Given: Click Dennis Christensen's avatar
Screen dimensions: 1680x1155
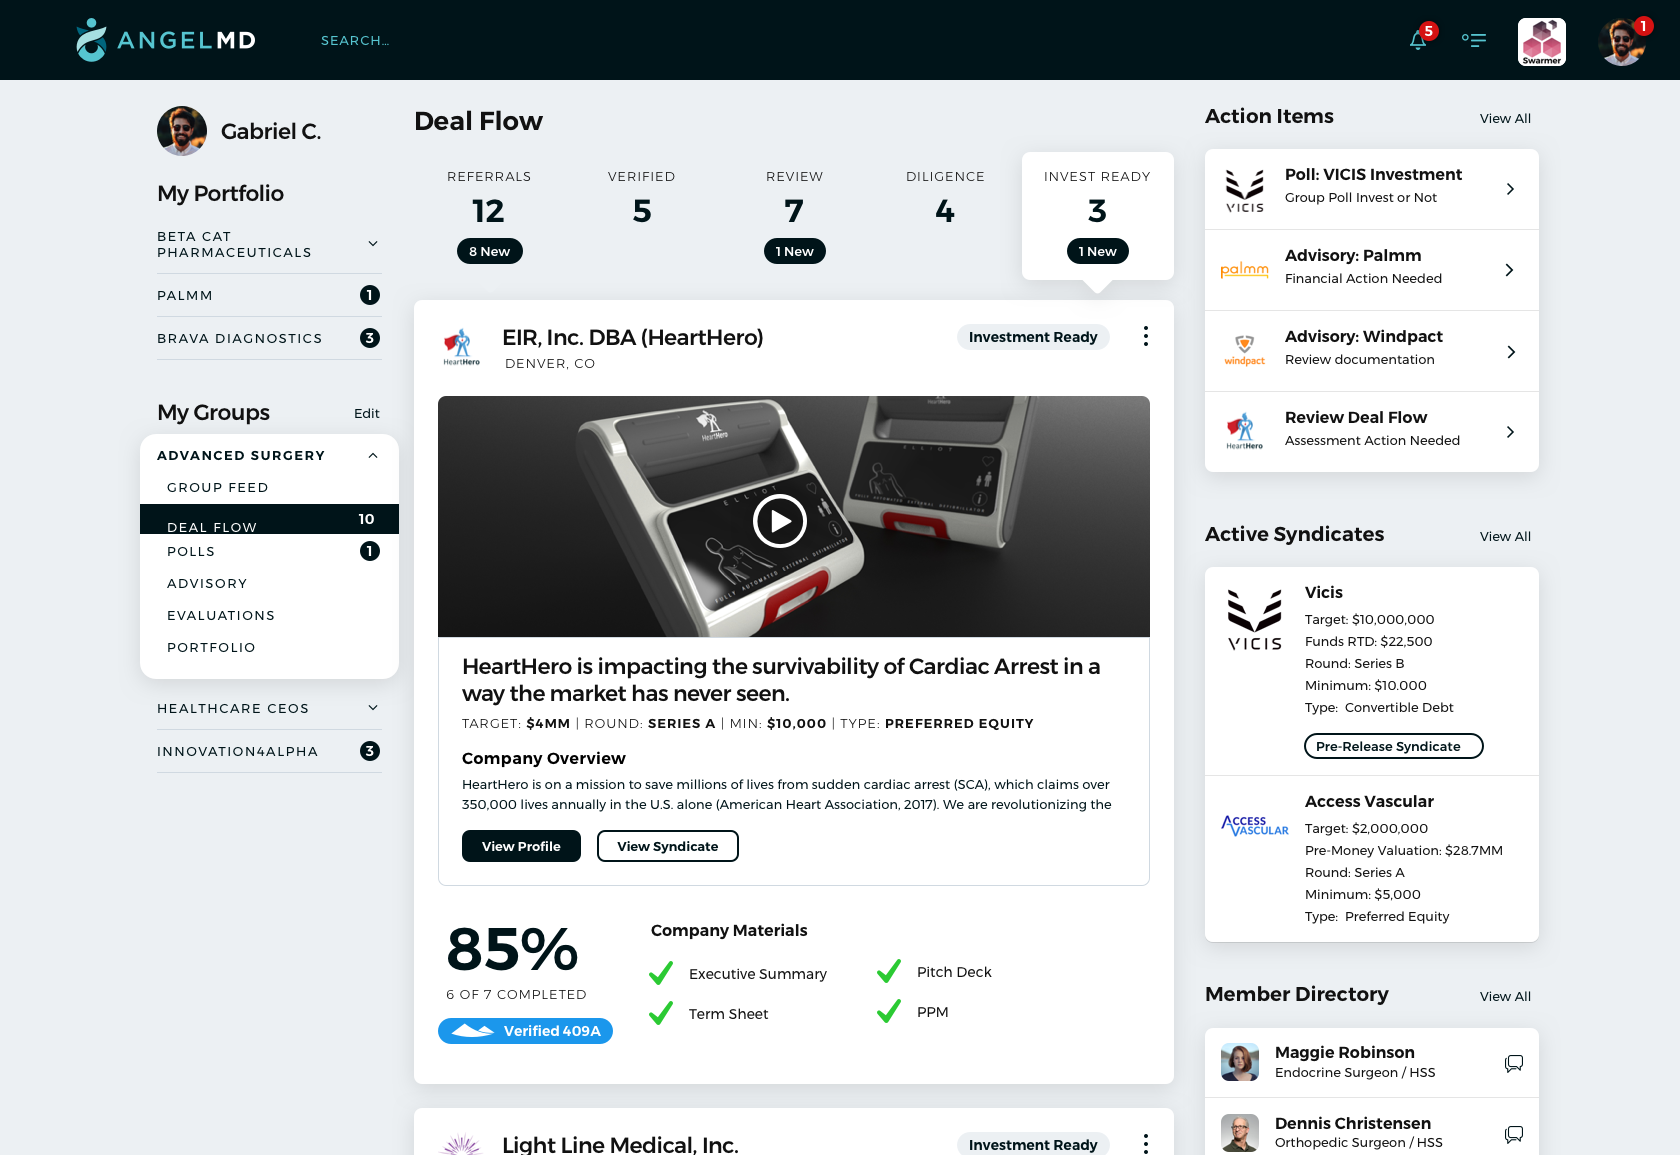Looking at the screenshot, I should [1240, 1133].
